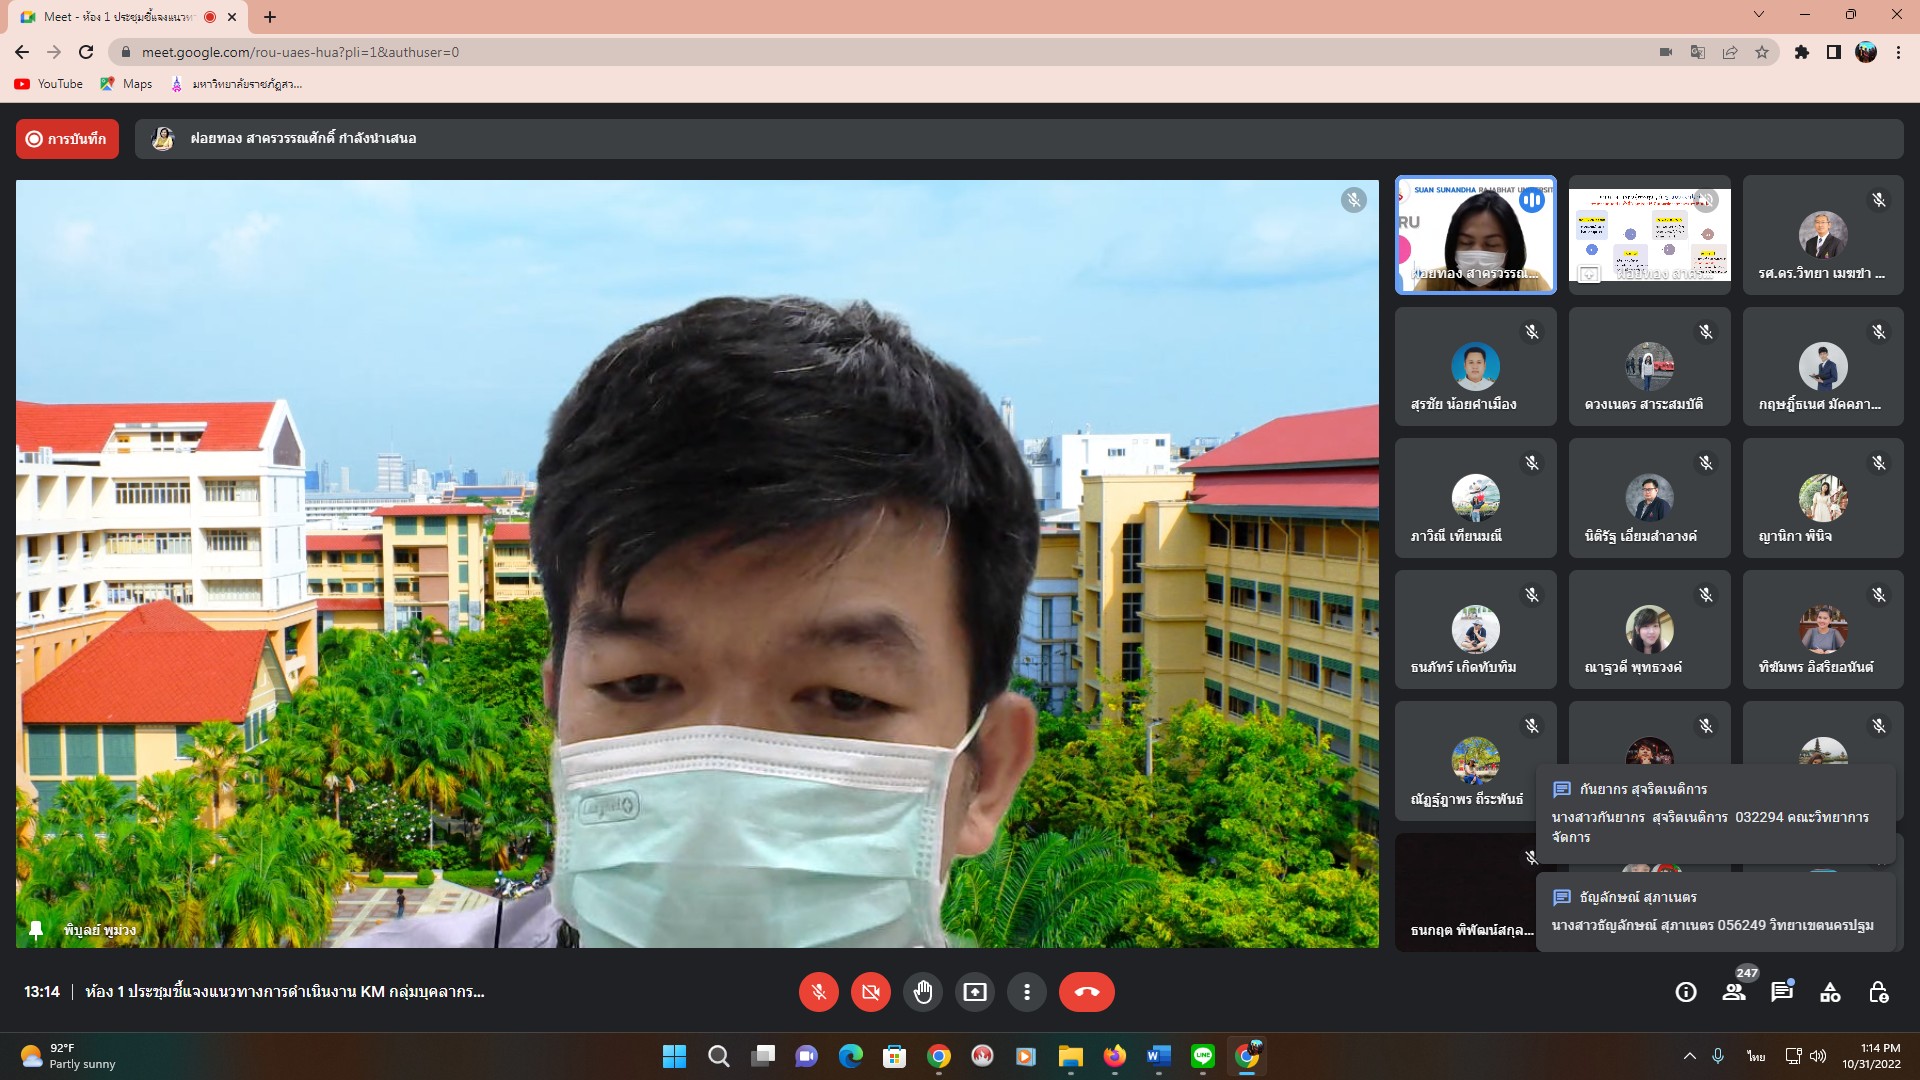Screen dimensions: 1920x1080
Task: Toggle the microphone mute button
Action: click(x=818, y=992)
